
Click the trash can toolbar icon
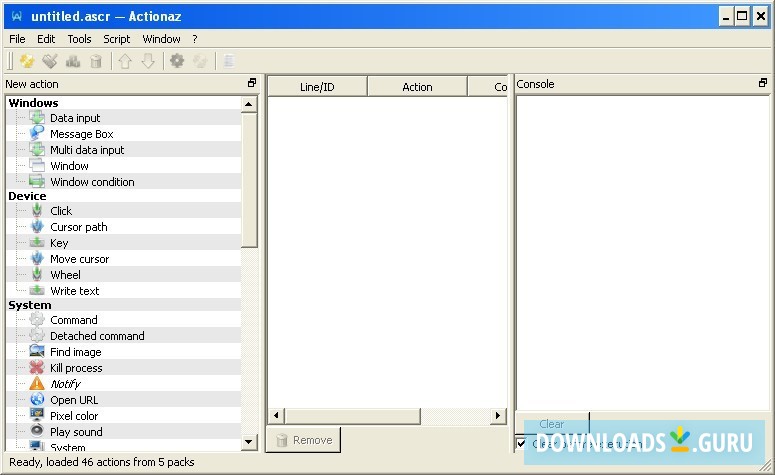click(x=96, y=61)
